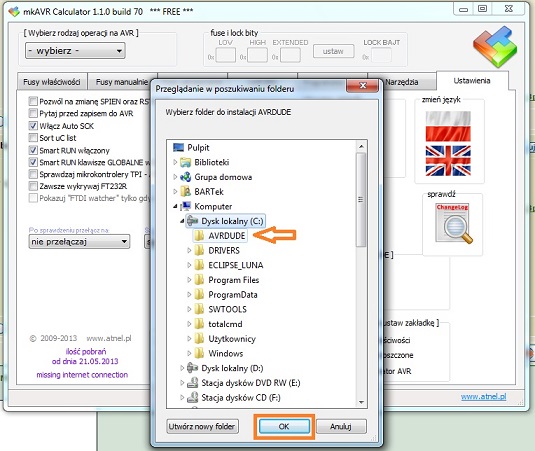Click the LOCK BAJT input field
This screenshot has height=451, width=535.
pos(381,55)
